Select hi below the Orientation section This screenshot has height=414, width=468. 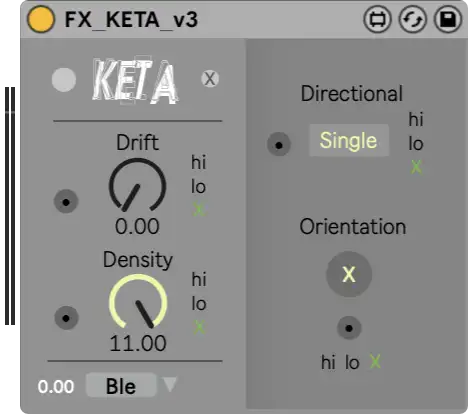click(x=328, y=362)
